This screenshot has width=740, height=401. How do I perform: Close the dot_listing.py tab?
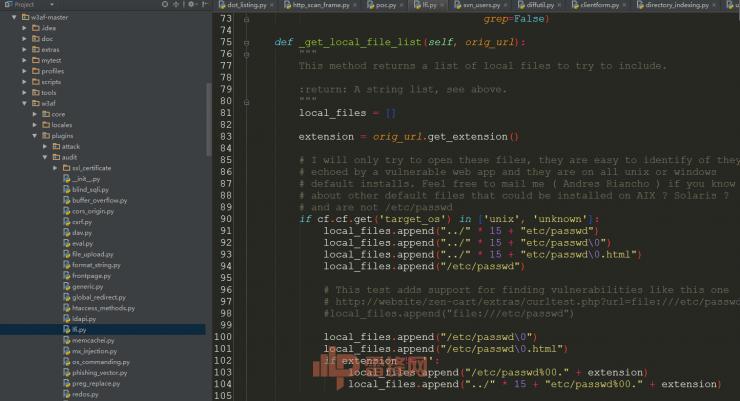pyautogui.click(x=273, y=6)
